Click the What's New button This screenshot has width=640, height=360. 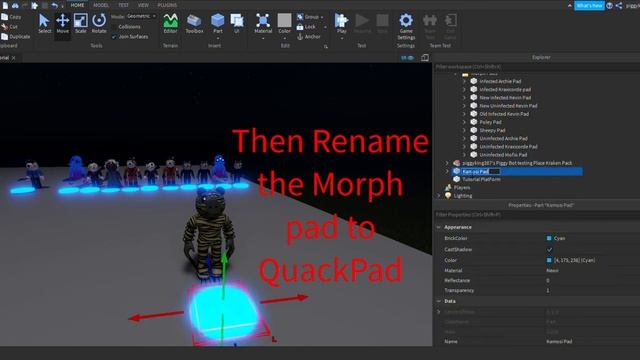pyautogui.click(x=589, y=5)
